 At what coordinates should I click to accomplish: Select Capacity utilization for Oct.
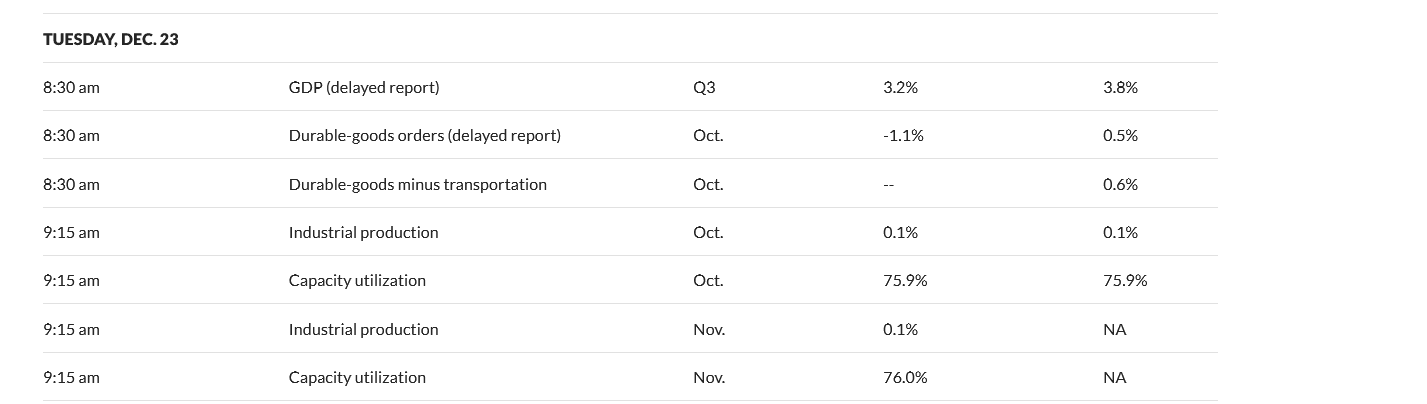357,280
